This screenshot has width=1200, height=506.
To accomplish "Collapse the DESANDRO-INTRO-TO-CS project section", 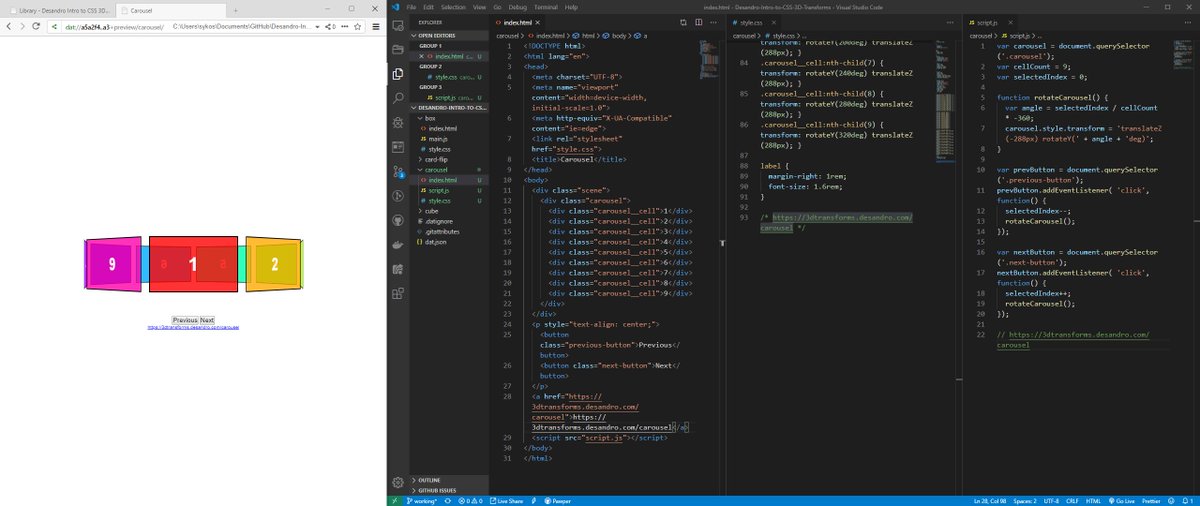I will (450, 107).
